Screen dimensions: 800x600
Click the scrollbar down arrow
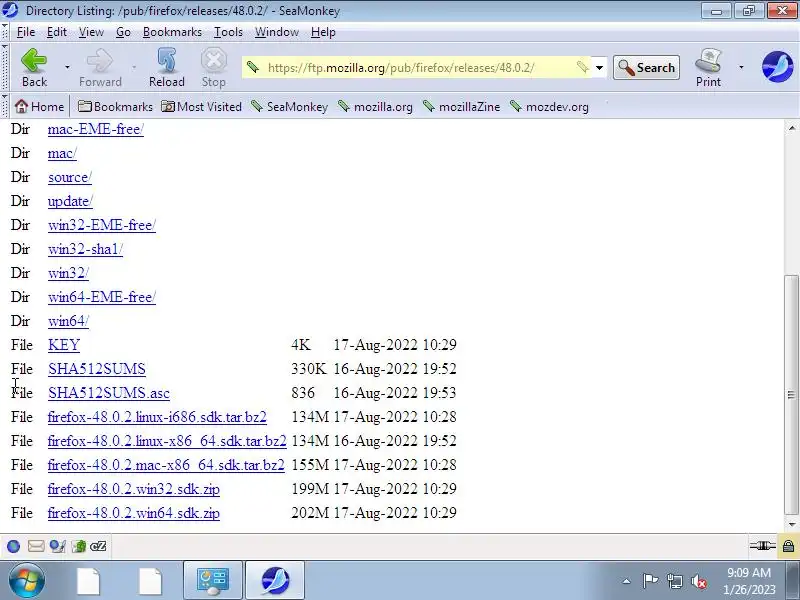(791, 524)
